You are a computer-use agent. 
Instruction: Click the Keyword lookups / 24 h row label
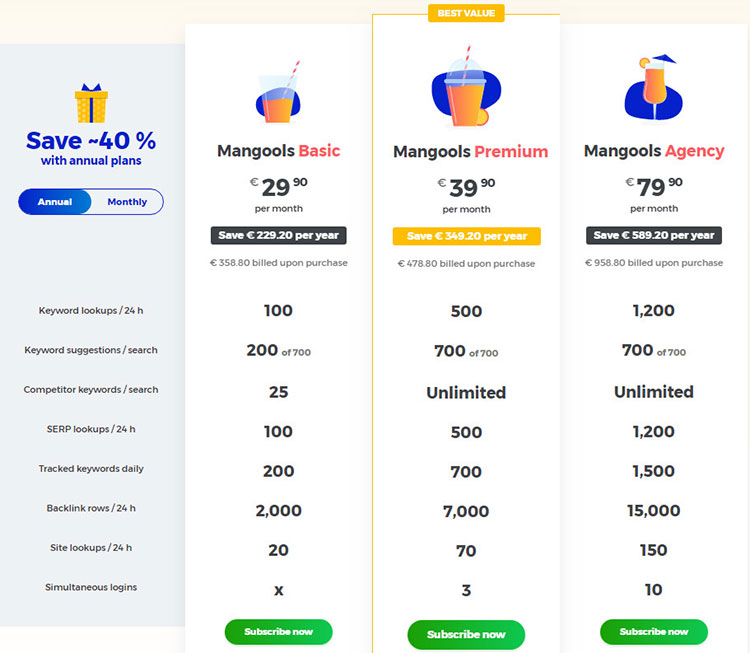coord(91,311)
